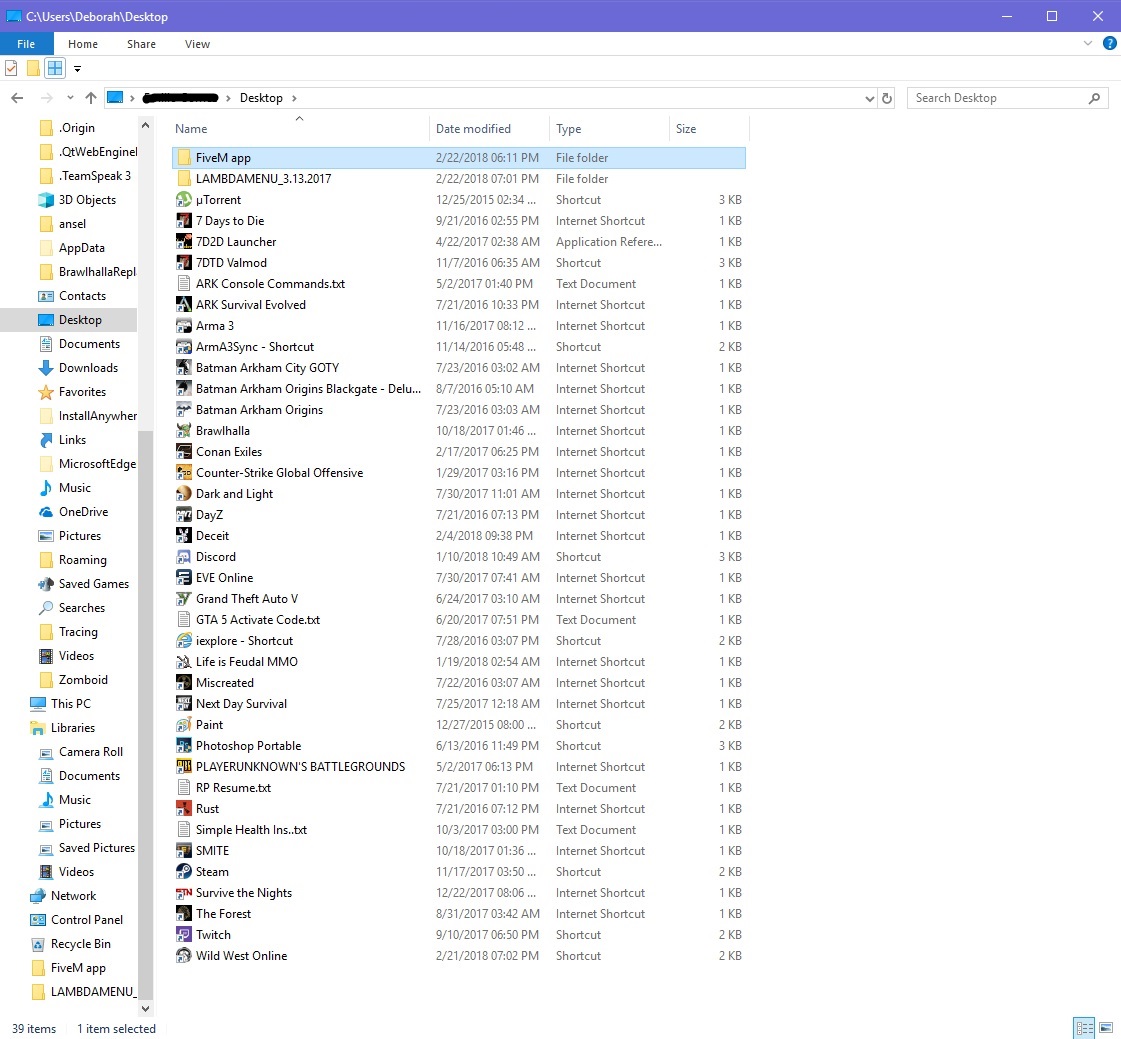Select PLAYERUNKNOWN'S BATTLEGROUNDS icon
The height and width of the screenshot is (1039, 1121).
184,767
